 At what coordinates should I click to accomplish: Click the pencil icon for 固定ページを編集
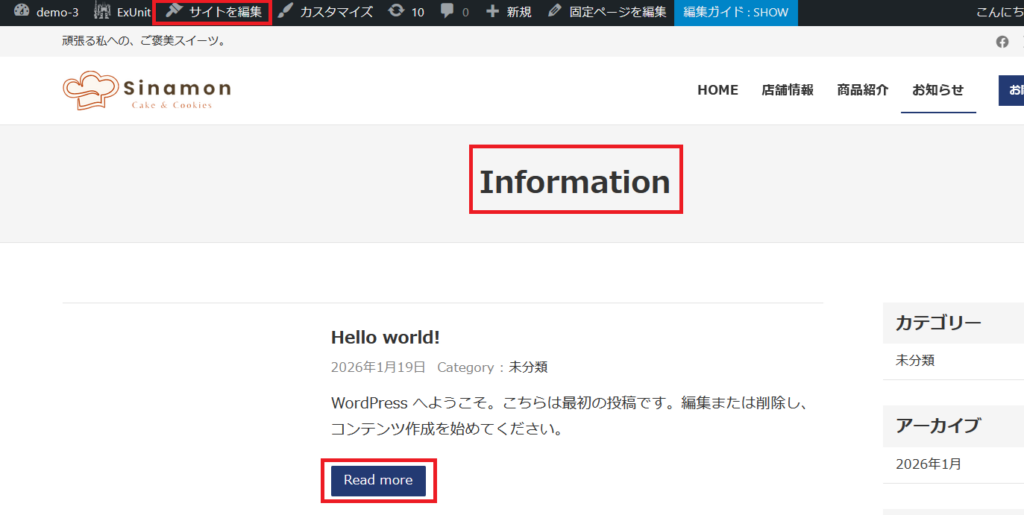tap(555, 12)
